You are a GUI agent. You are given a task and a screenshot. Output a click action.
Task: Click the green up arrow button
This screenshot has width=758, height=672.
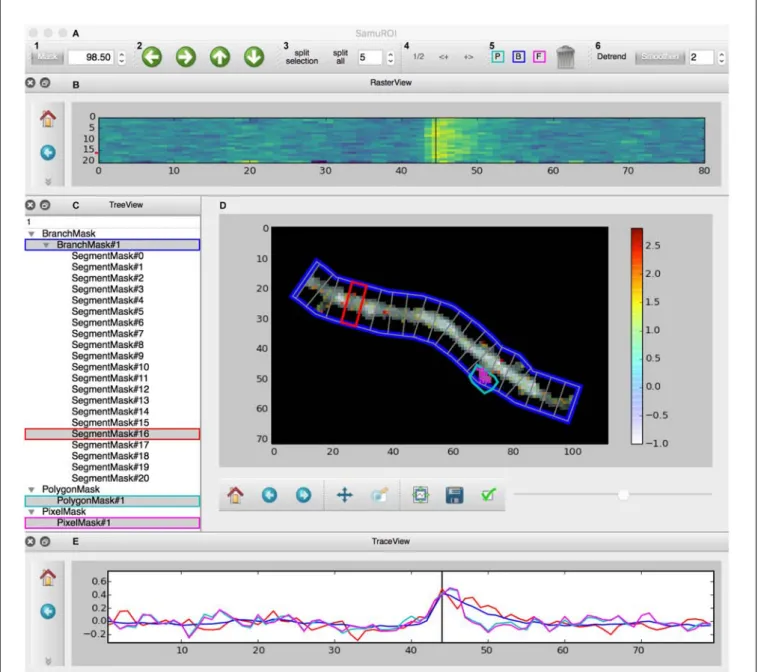(x=220, y=57)
